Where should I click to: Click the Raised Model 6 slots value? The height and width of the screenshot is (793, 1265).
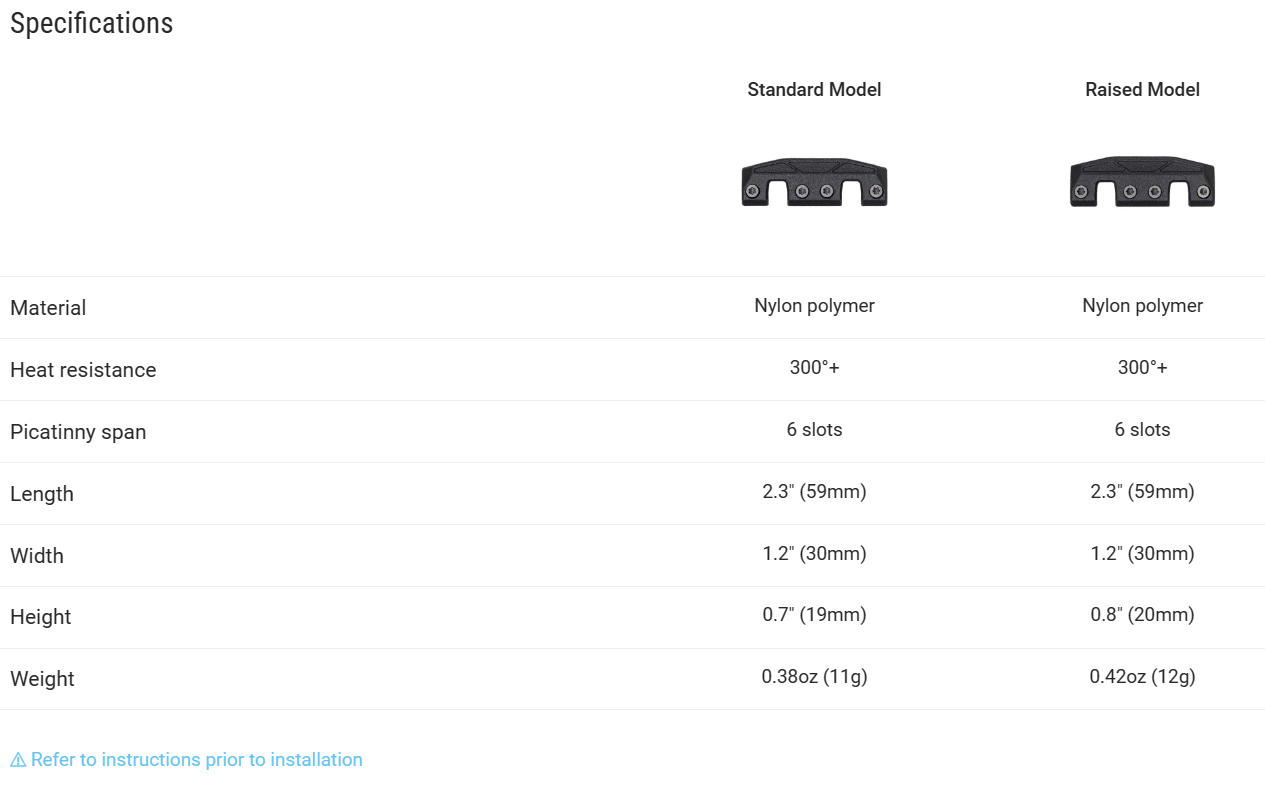click(1142, 430)
